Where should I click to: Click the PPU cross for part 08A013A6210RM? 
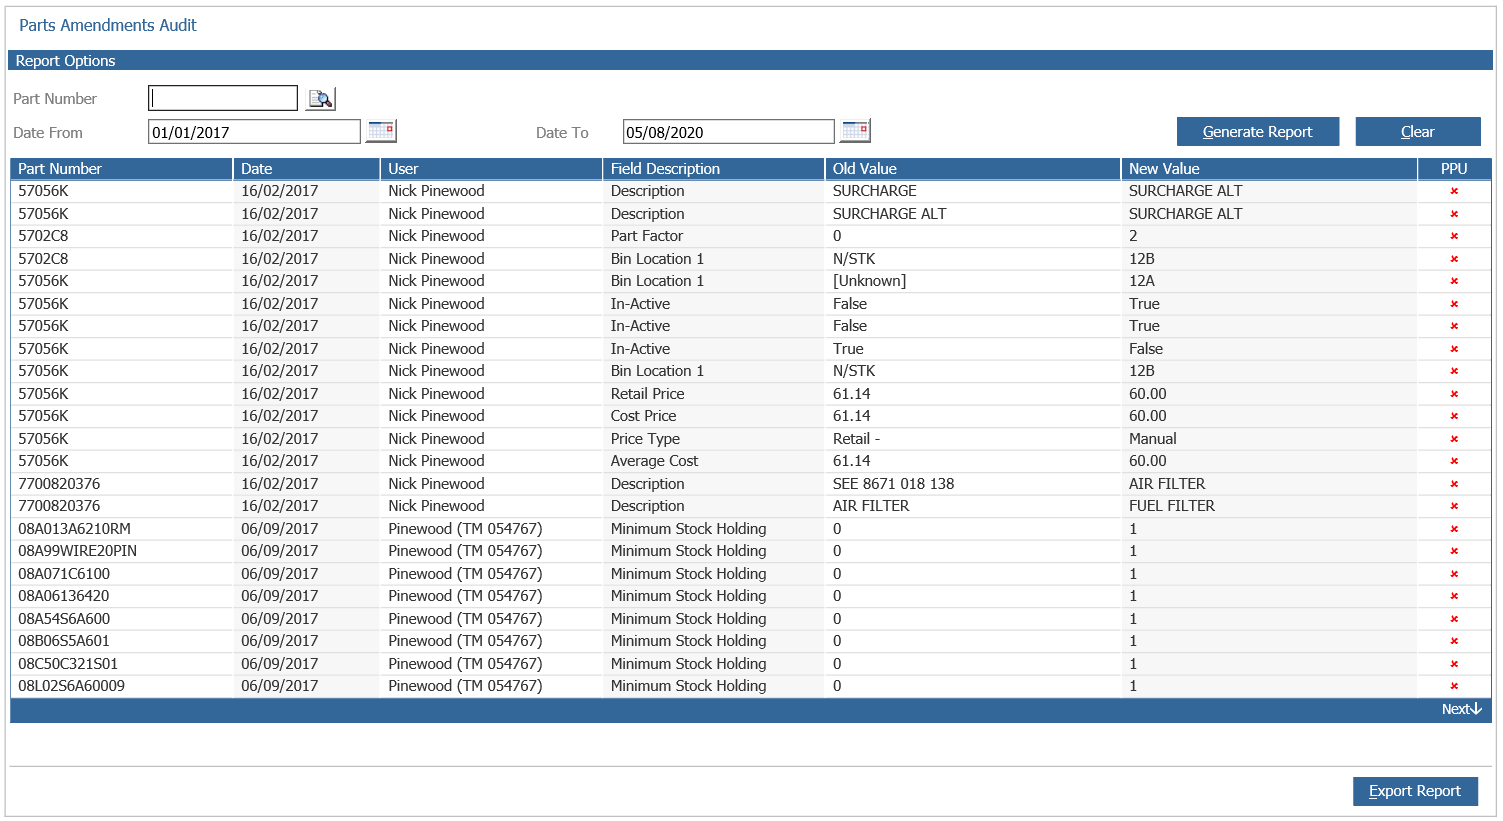[1454, 528]
